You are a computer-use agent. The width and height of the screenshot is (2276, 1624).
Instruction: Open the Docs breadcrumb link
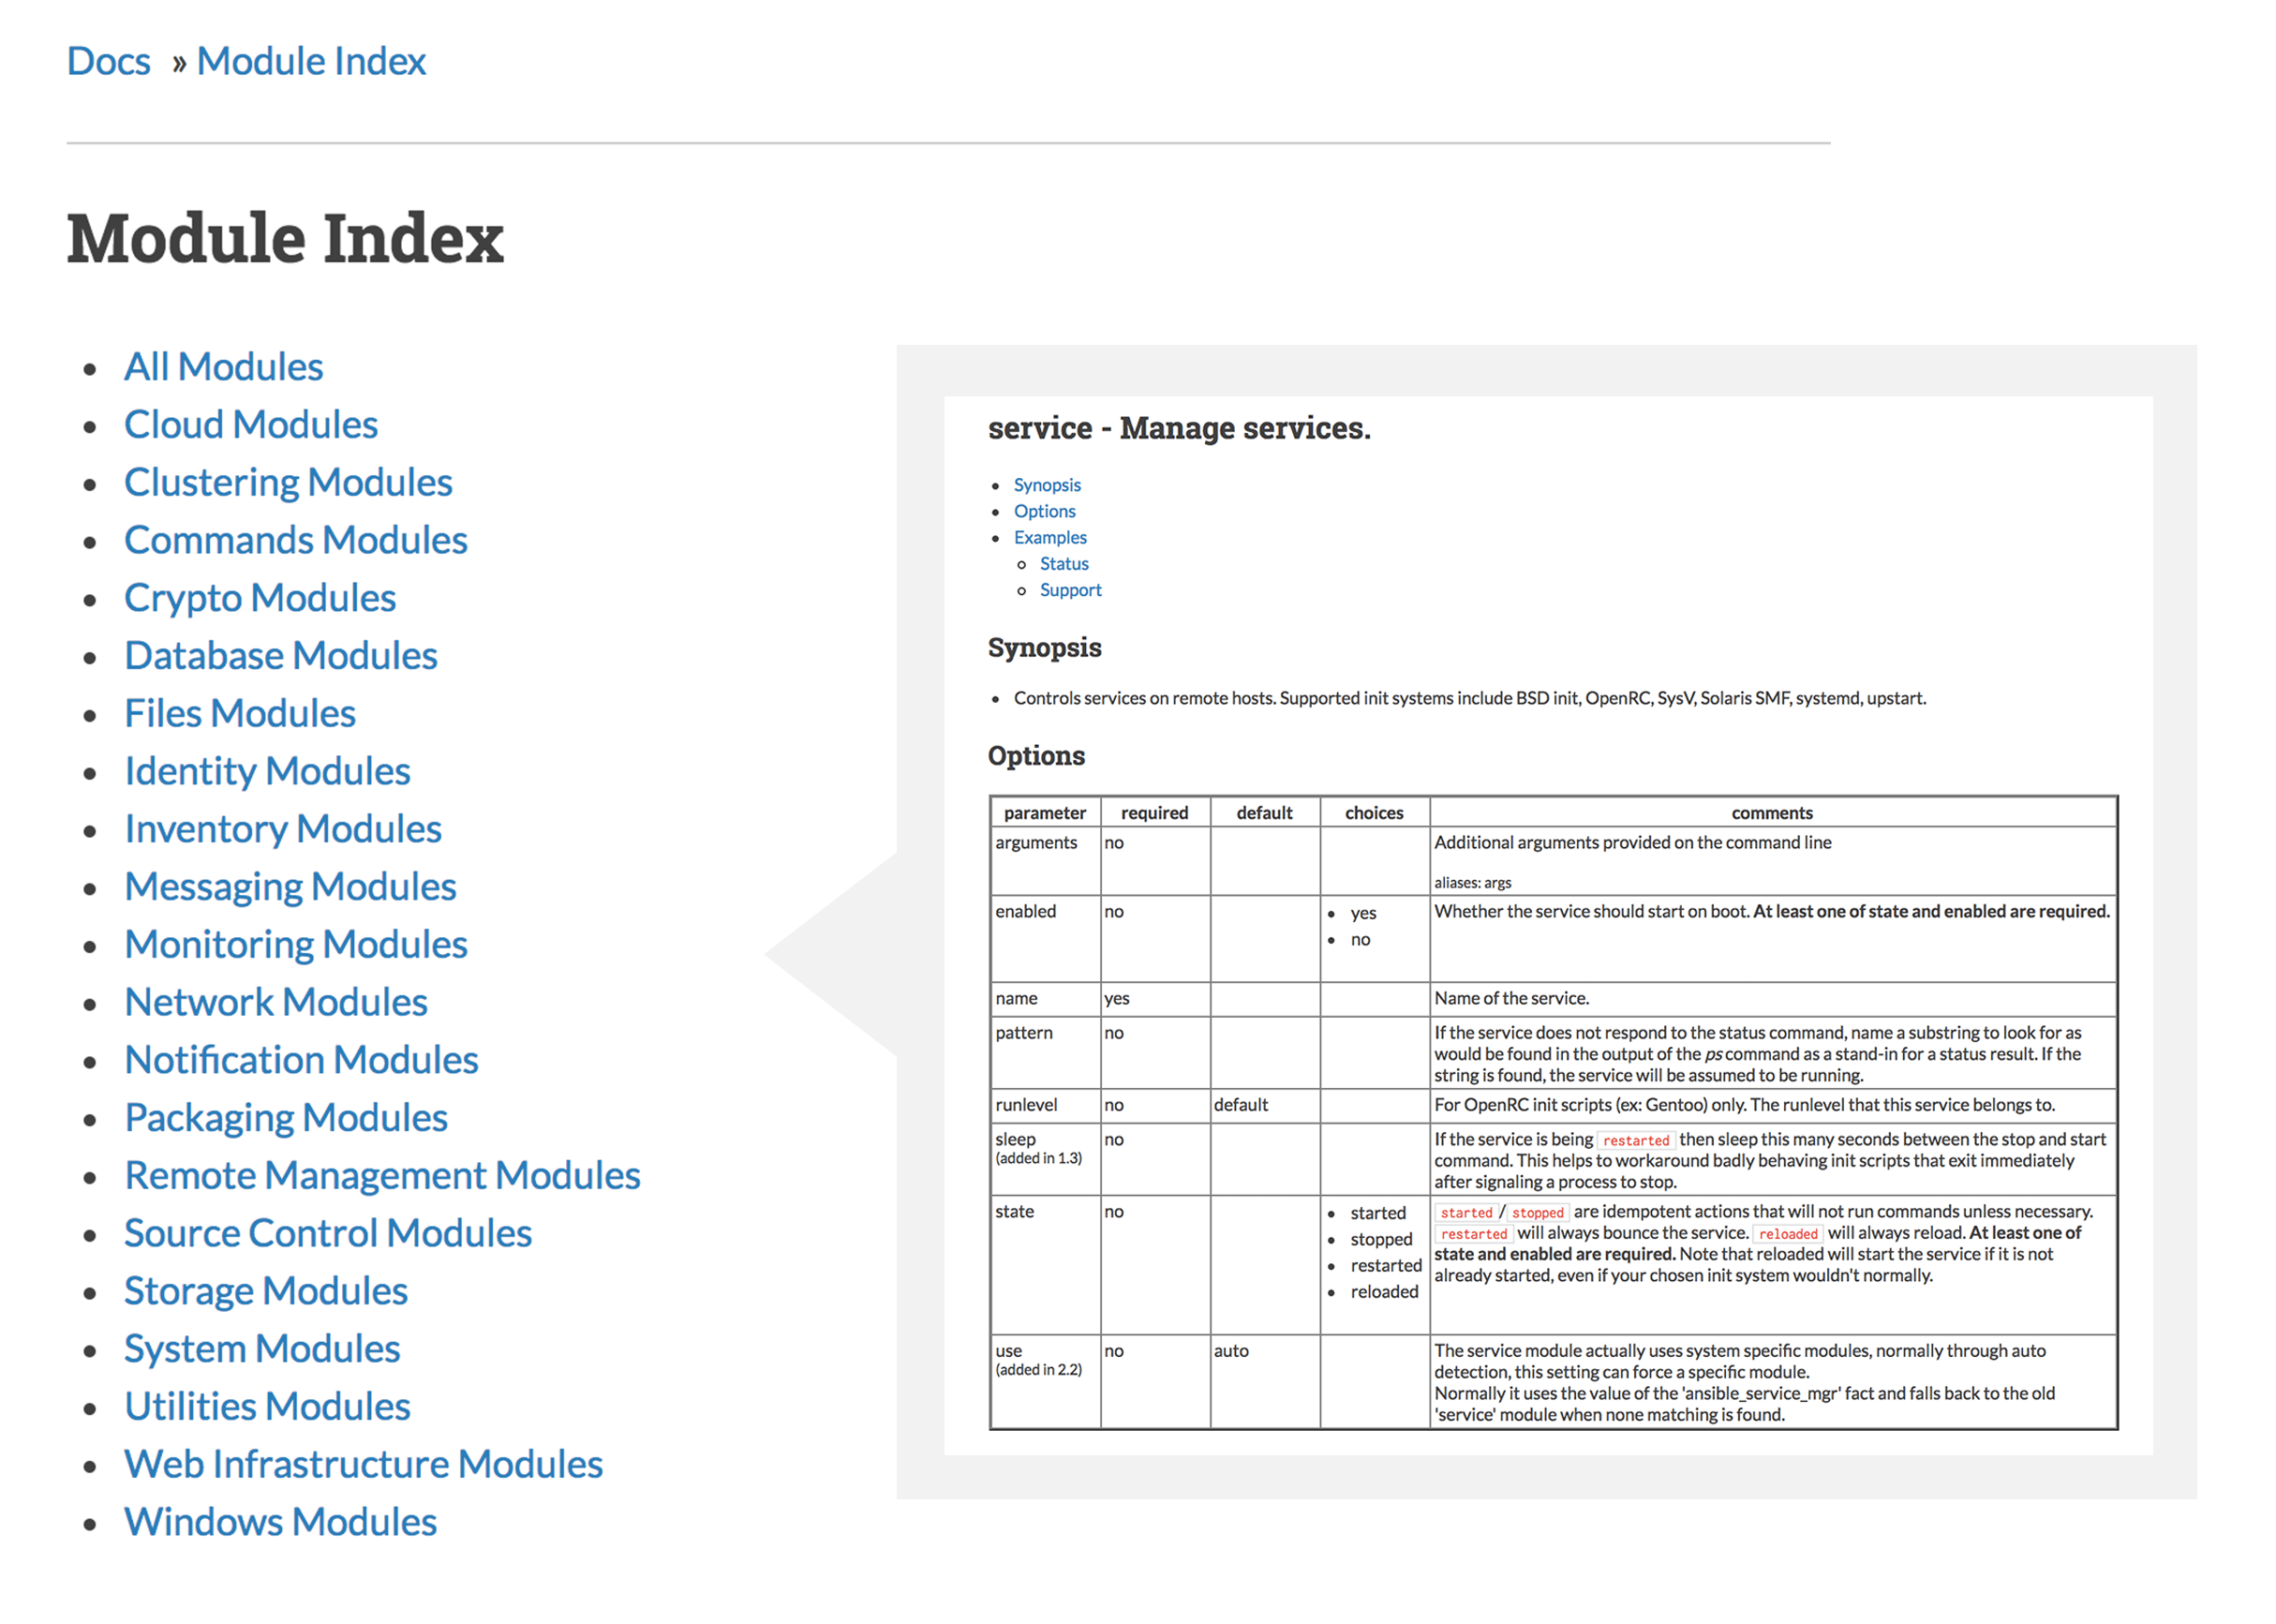click(x=107, y=60)
